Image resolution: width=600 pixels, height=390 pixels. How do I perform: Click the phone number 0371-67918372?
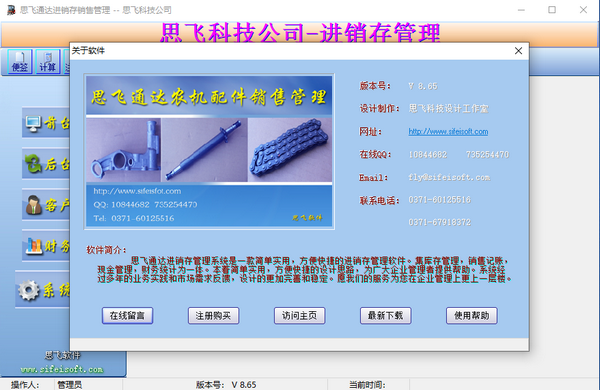pos(439,222)
